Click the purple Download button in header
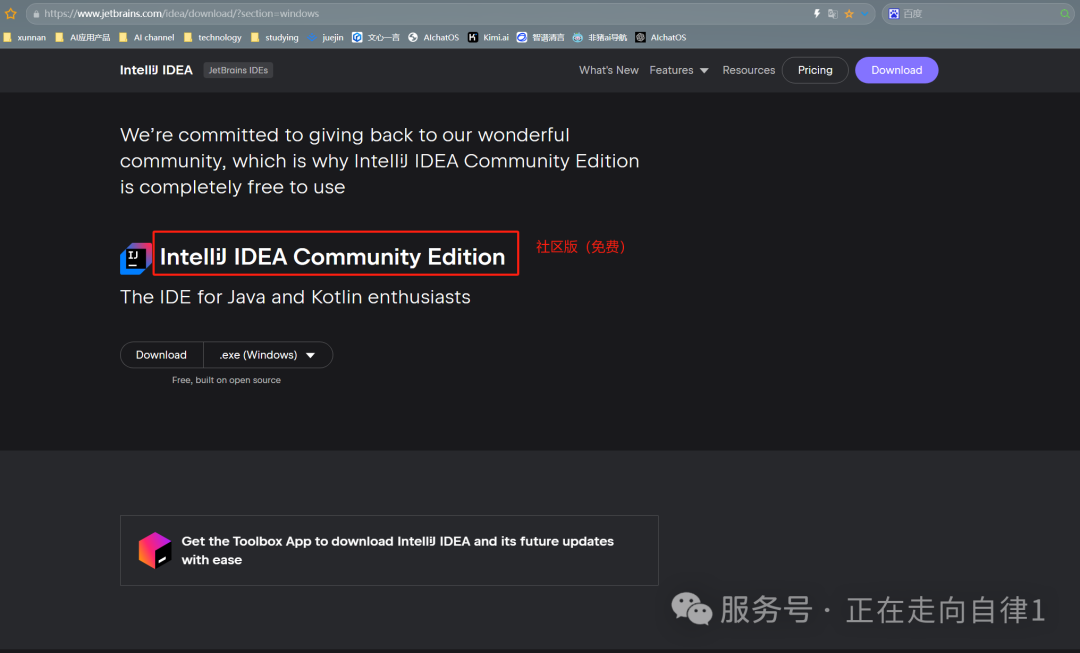Viewport: 1080px width, 653px height. pyautogui.click(x=896, y=70)
